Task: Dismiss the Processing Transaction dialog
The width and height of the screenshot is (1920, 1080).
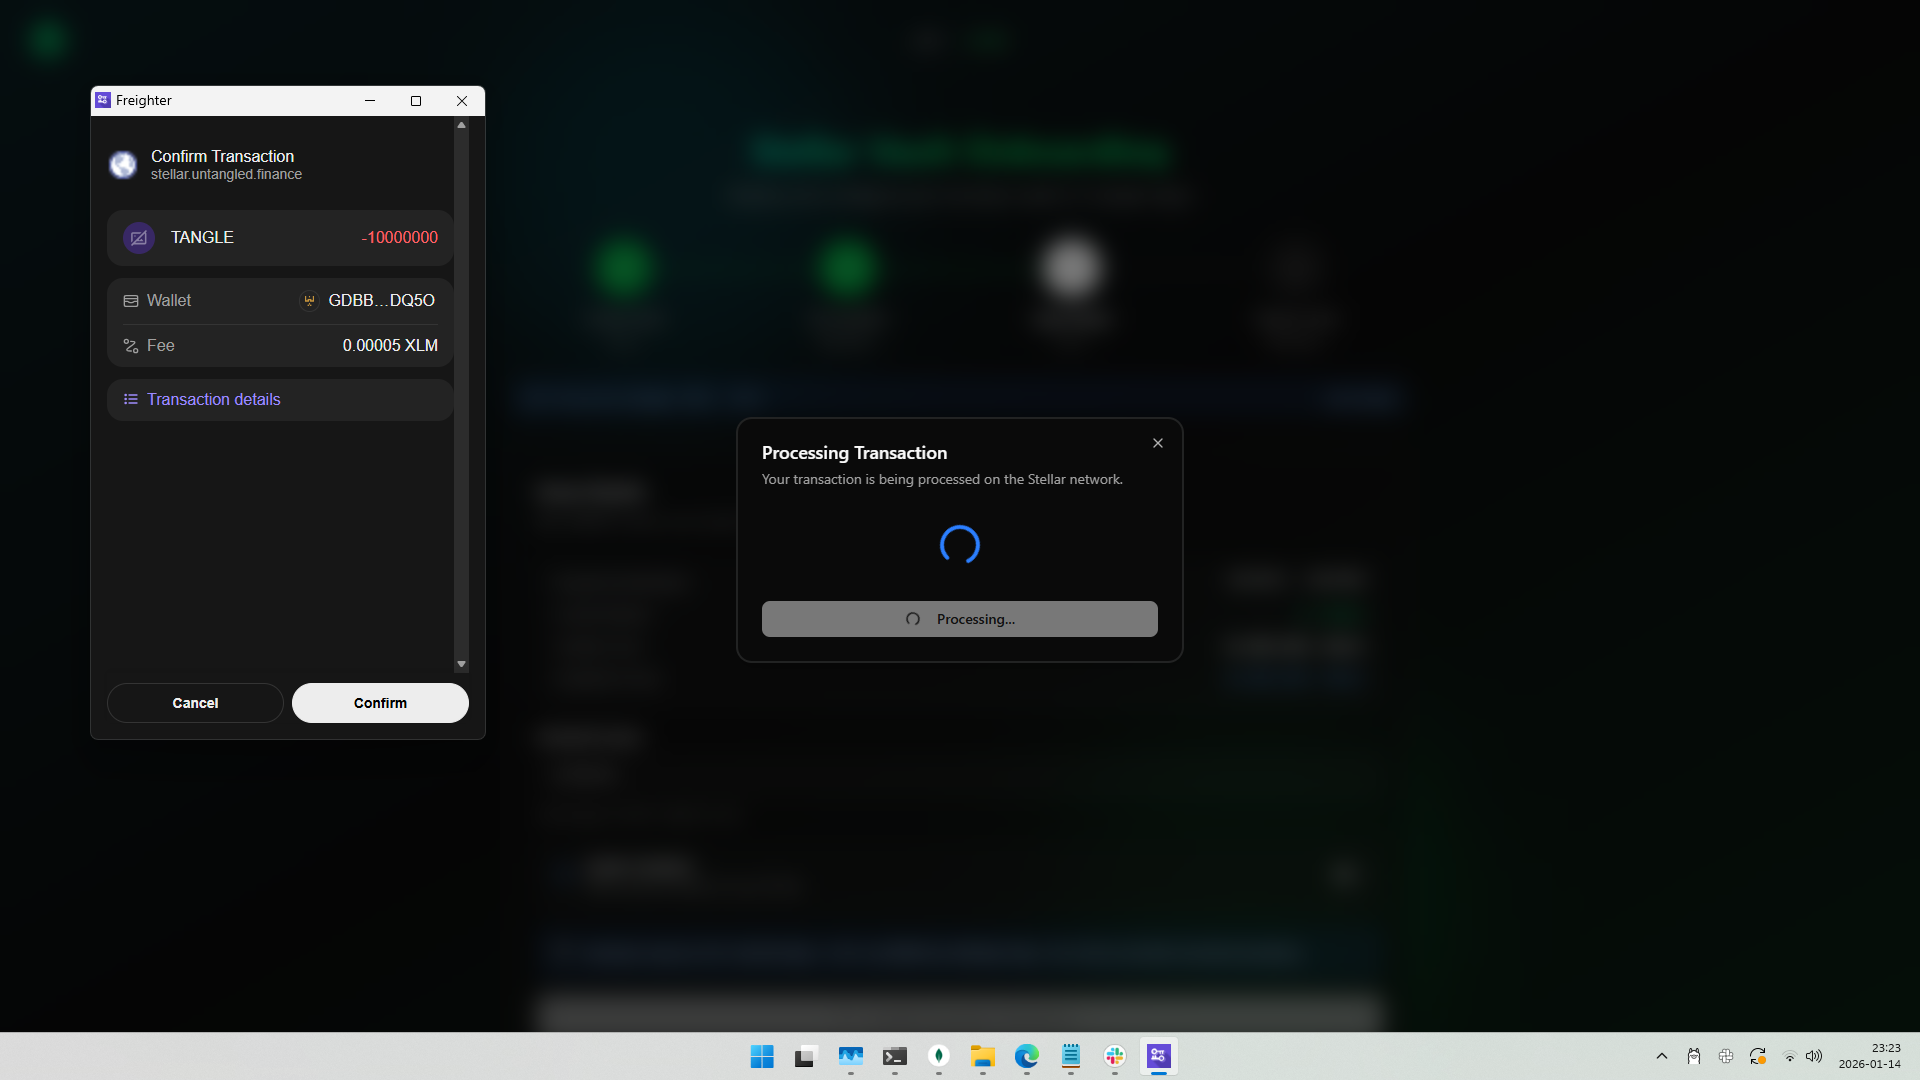Action: pos(1157,442)
